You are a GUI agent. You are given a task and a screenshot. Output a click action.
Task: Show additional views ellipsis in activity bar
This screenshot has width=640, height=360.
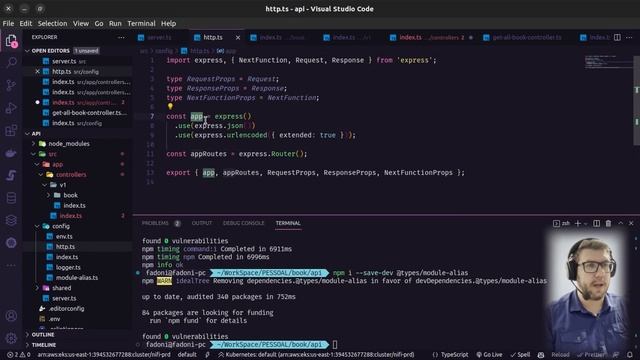click(11, 265)
